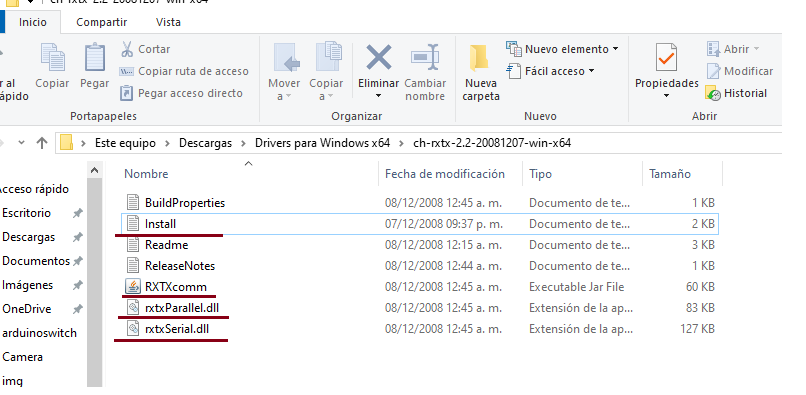Click the Readme document icon
This screenshot has height=395, width=806.
[133, 245]
